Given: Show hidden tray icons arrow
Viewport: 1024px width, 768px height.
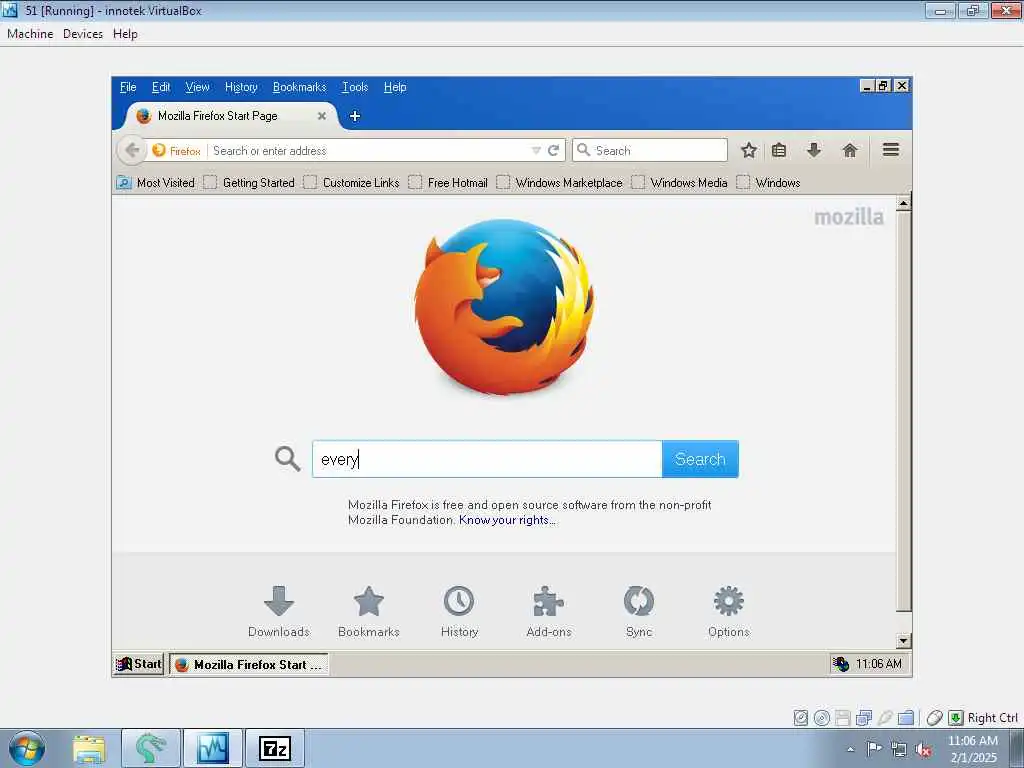Looking at the screenshot, I should tap(850, 750).
